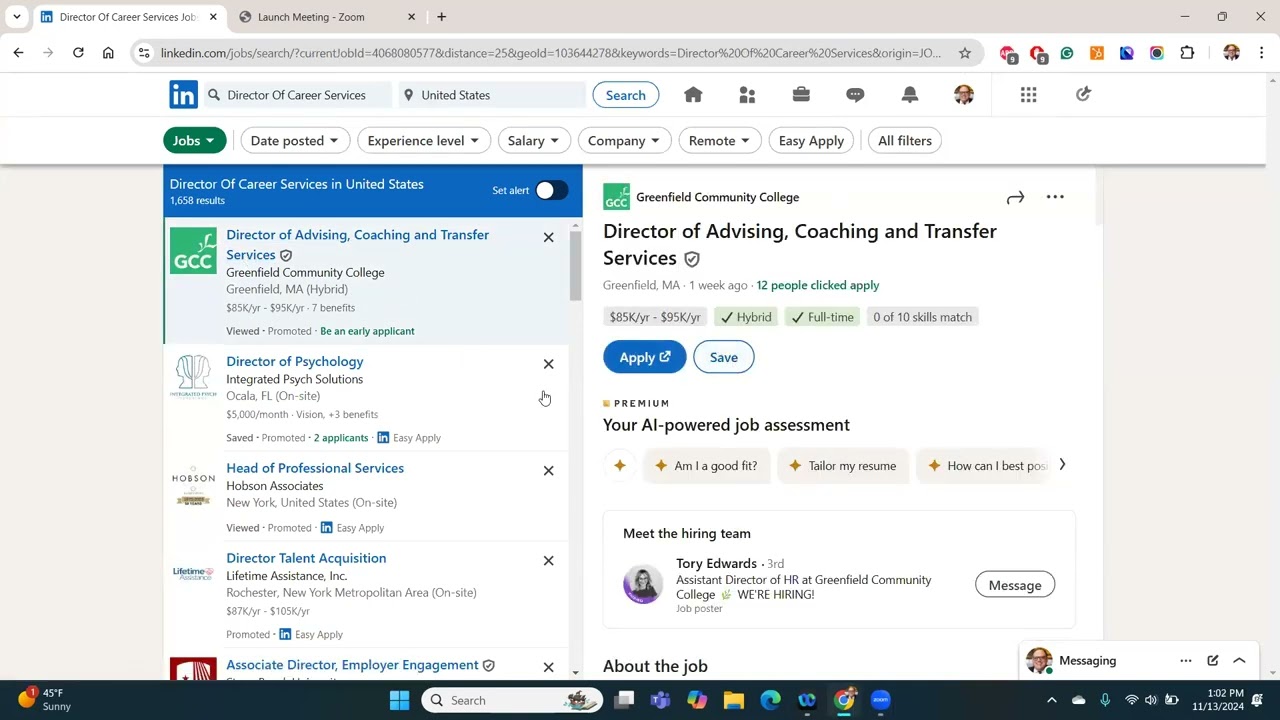This screenshot has height=720, width=1280.
Task: Toggle the Set alert switch
Action: tap(551, 190)
